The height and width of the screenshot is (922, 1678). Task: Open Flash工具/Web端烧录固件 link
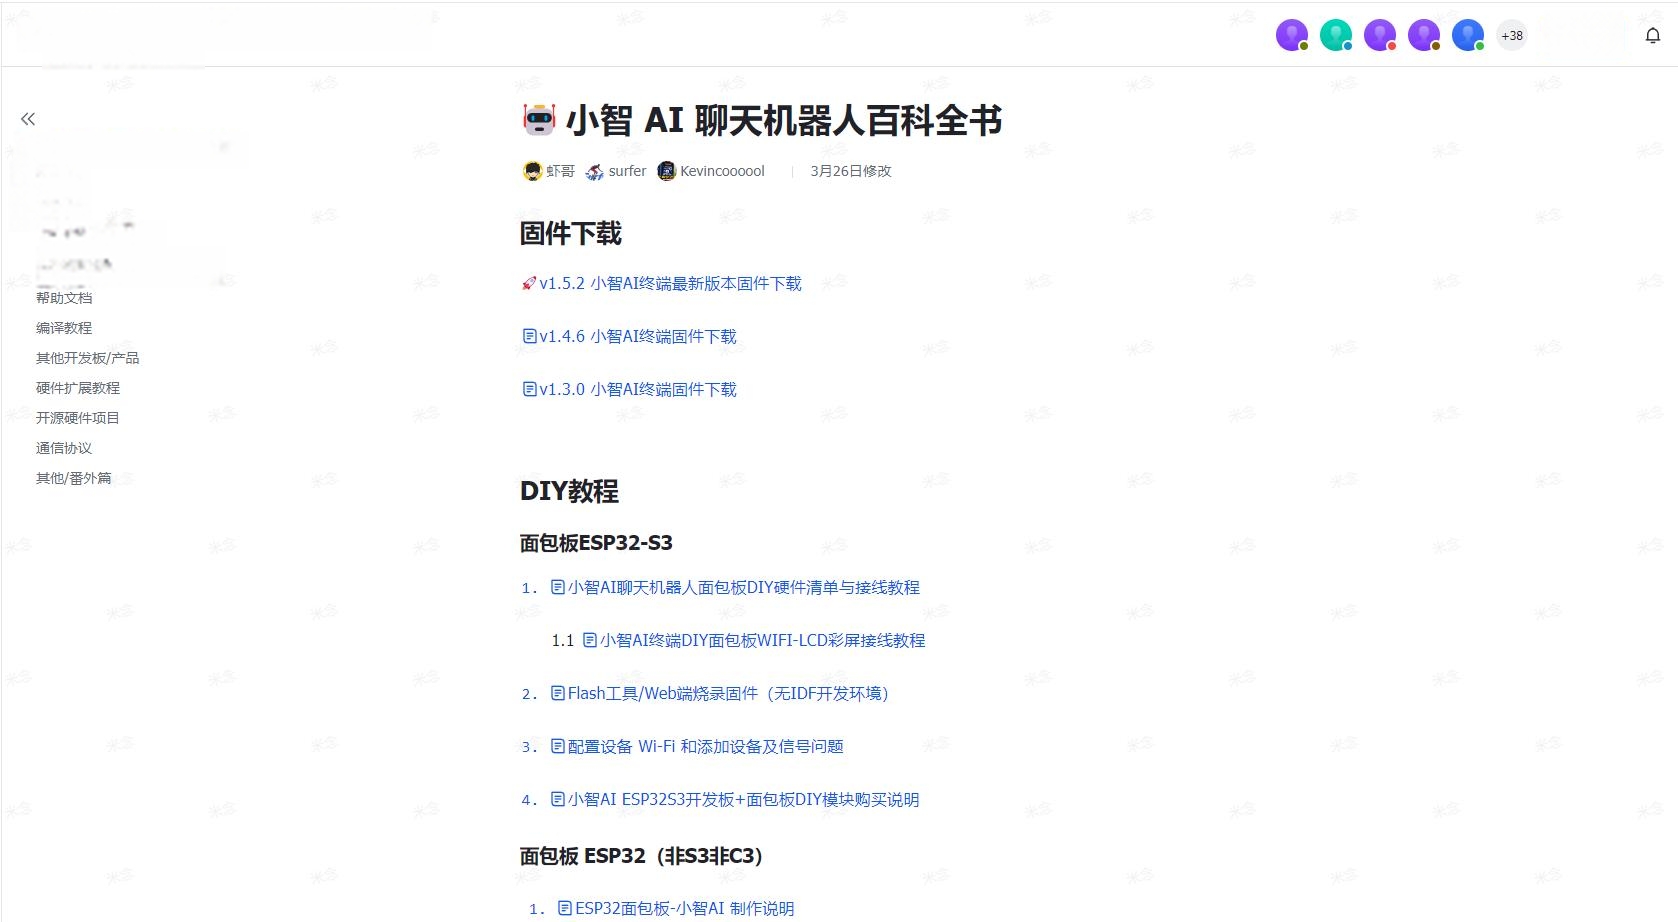(728, 694)
